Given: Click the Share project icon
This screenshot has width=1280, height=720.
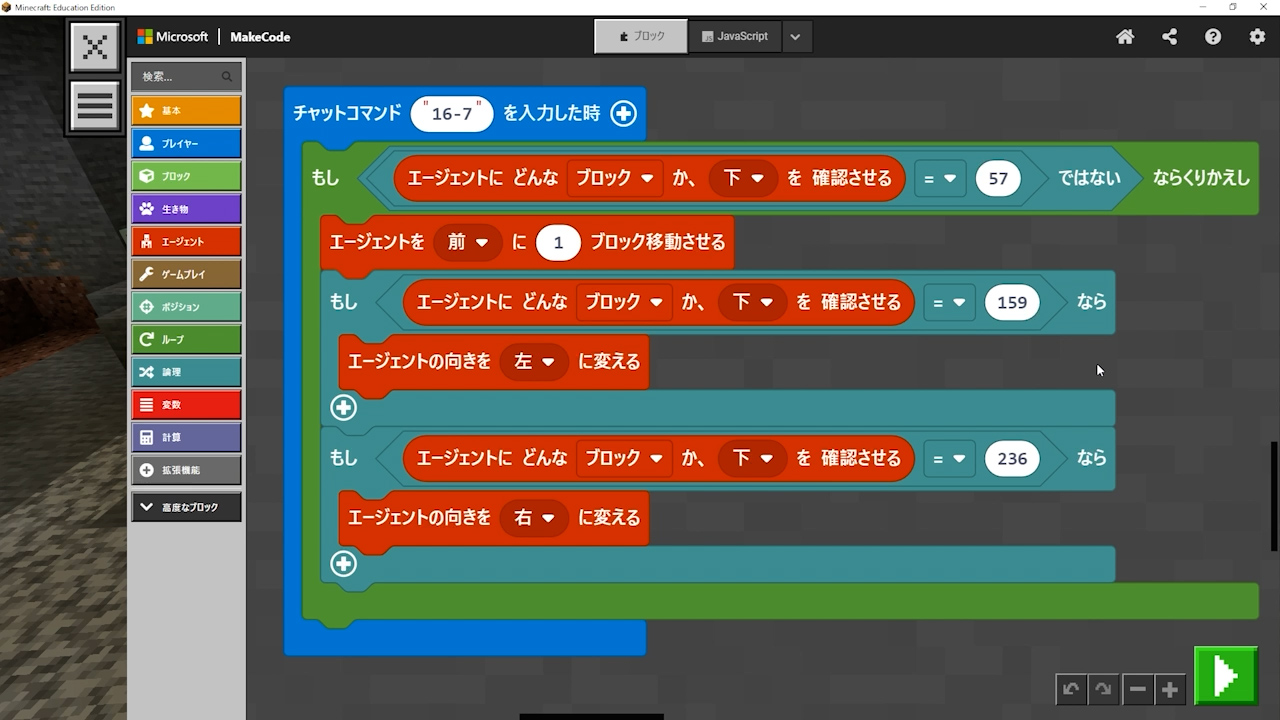Looking at the screenshot, I should (x=1169, y=37).
